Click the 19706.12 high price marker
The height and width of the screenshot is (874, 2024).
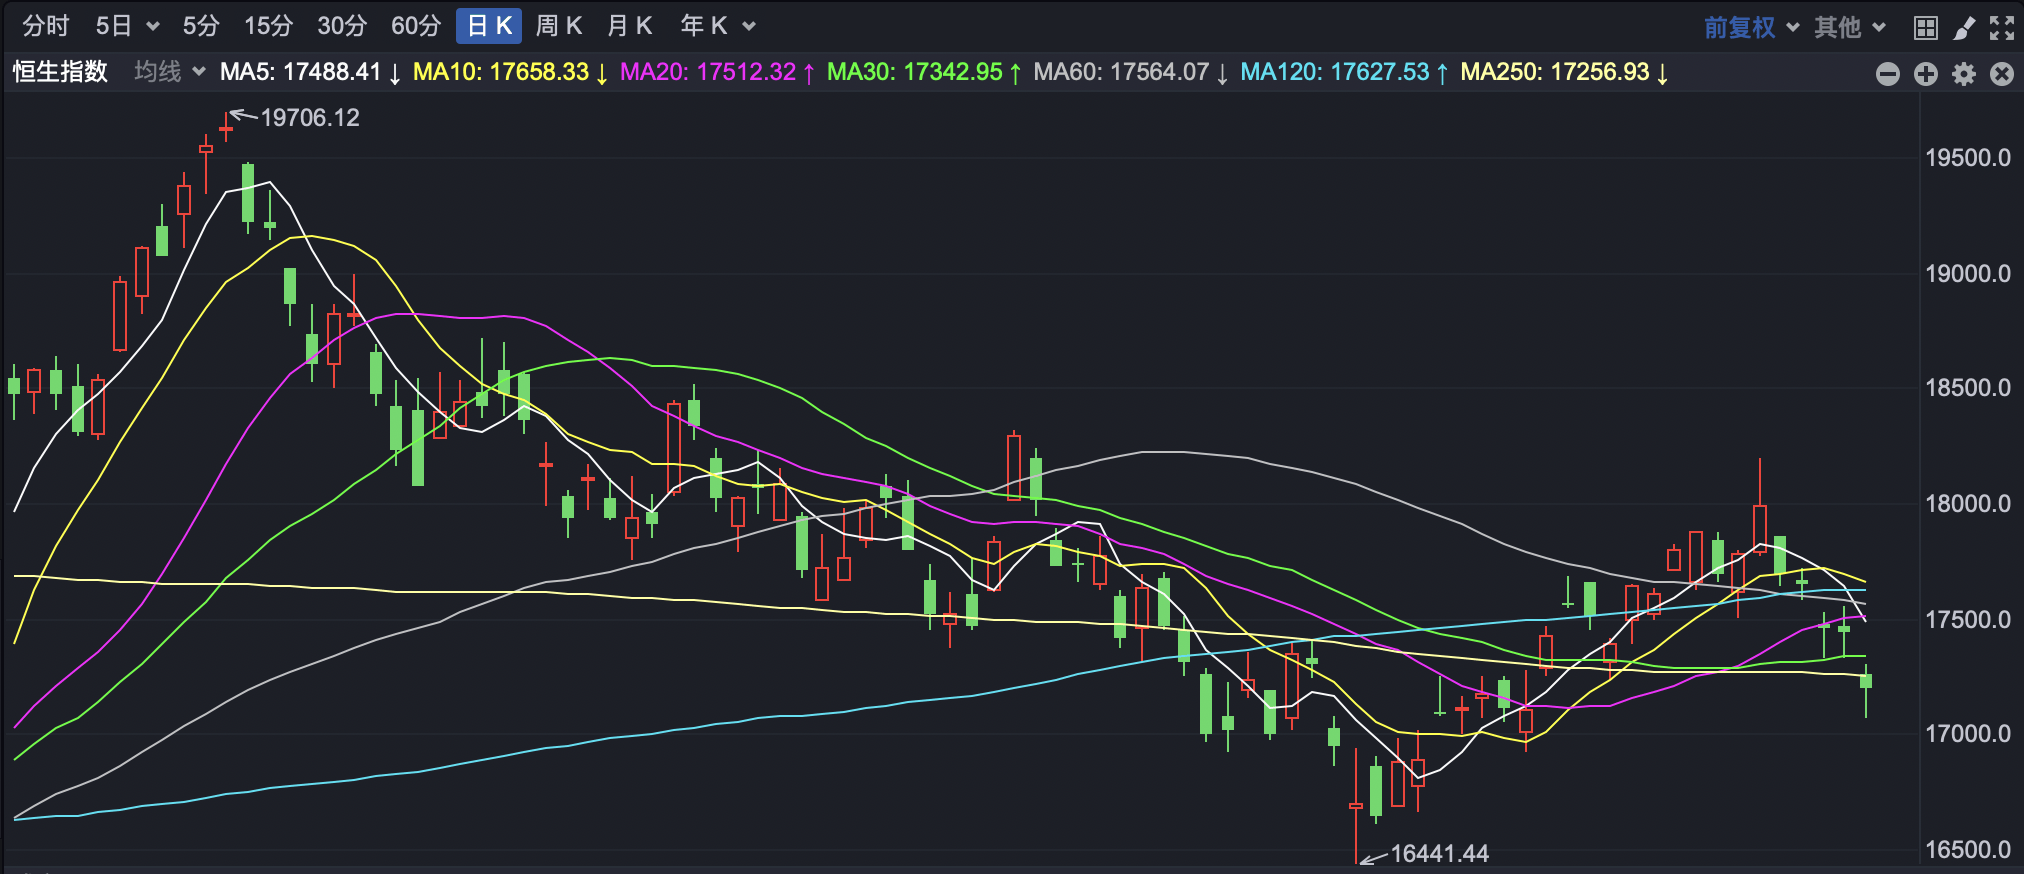tap(310, 118)
